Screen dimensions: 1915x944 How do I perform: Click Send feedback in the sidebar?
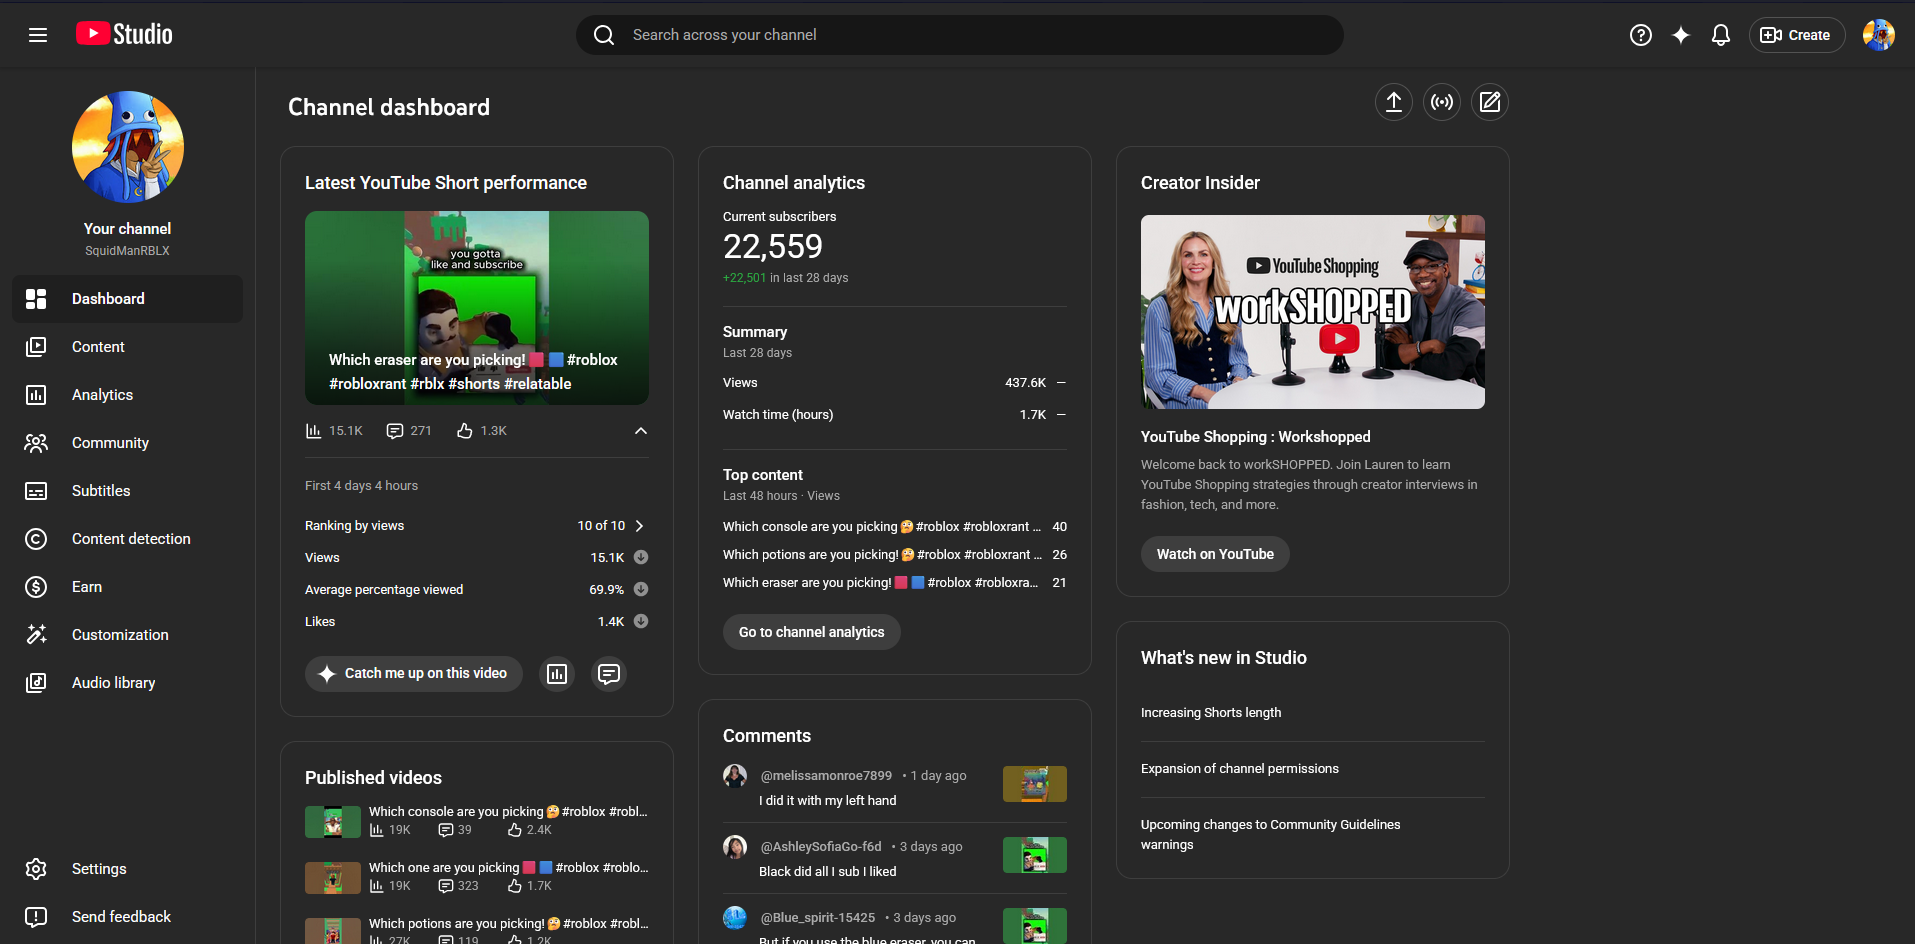[x=128, y=917]
